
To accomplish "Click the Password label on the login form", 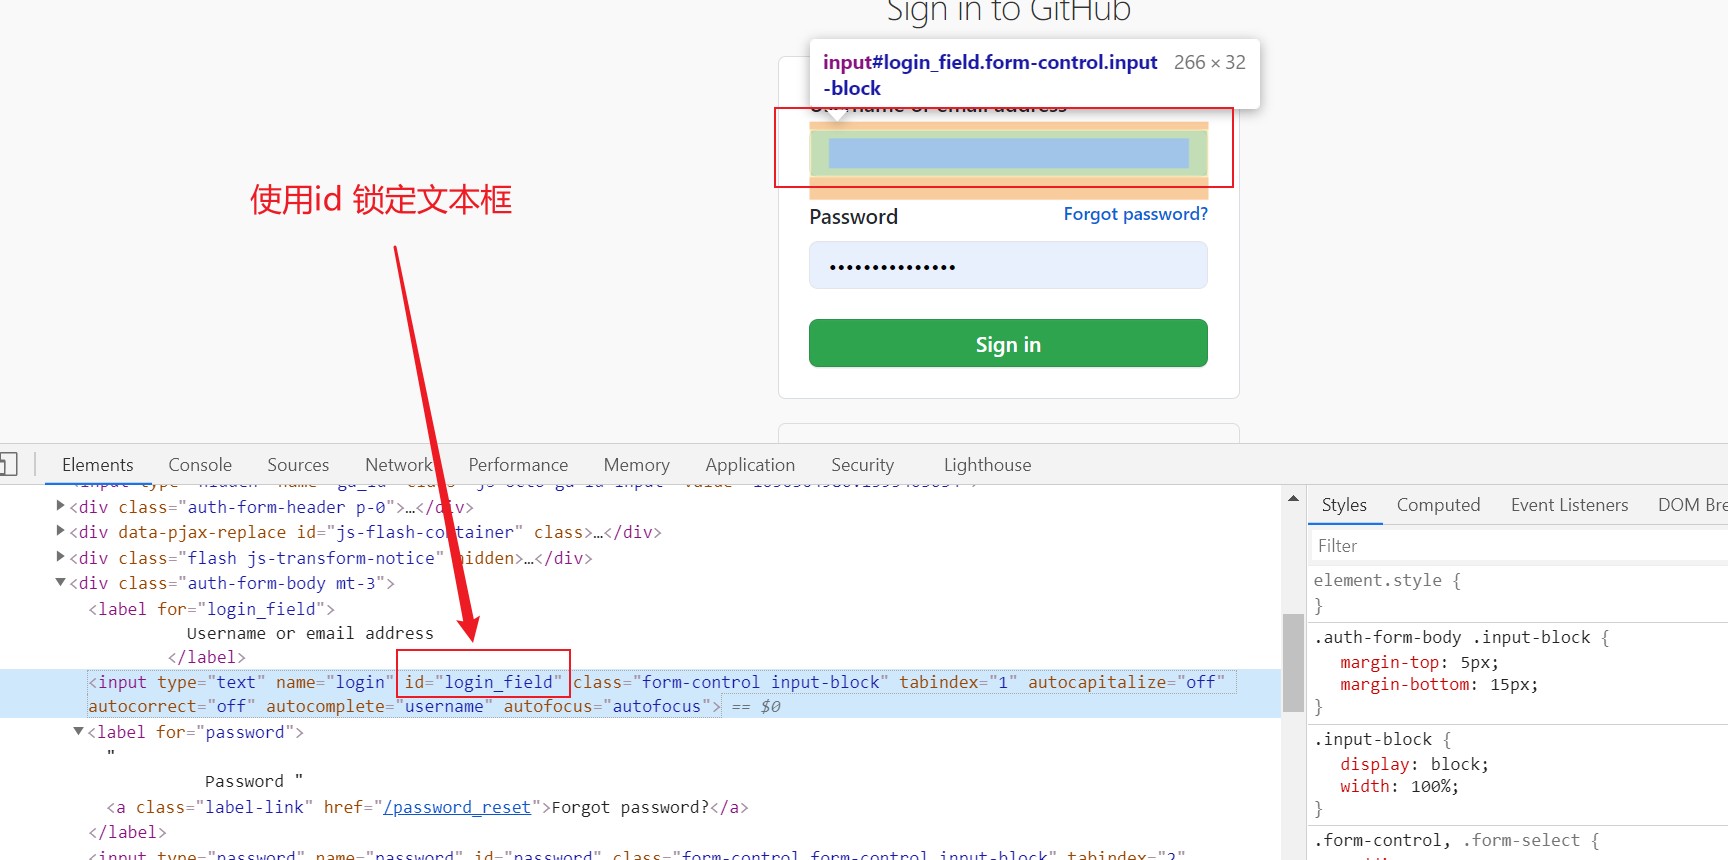I will 853,217.
